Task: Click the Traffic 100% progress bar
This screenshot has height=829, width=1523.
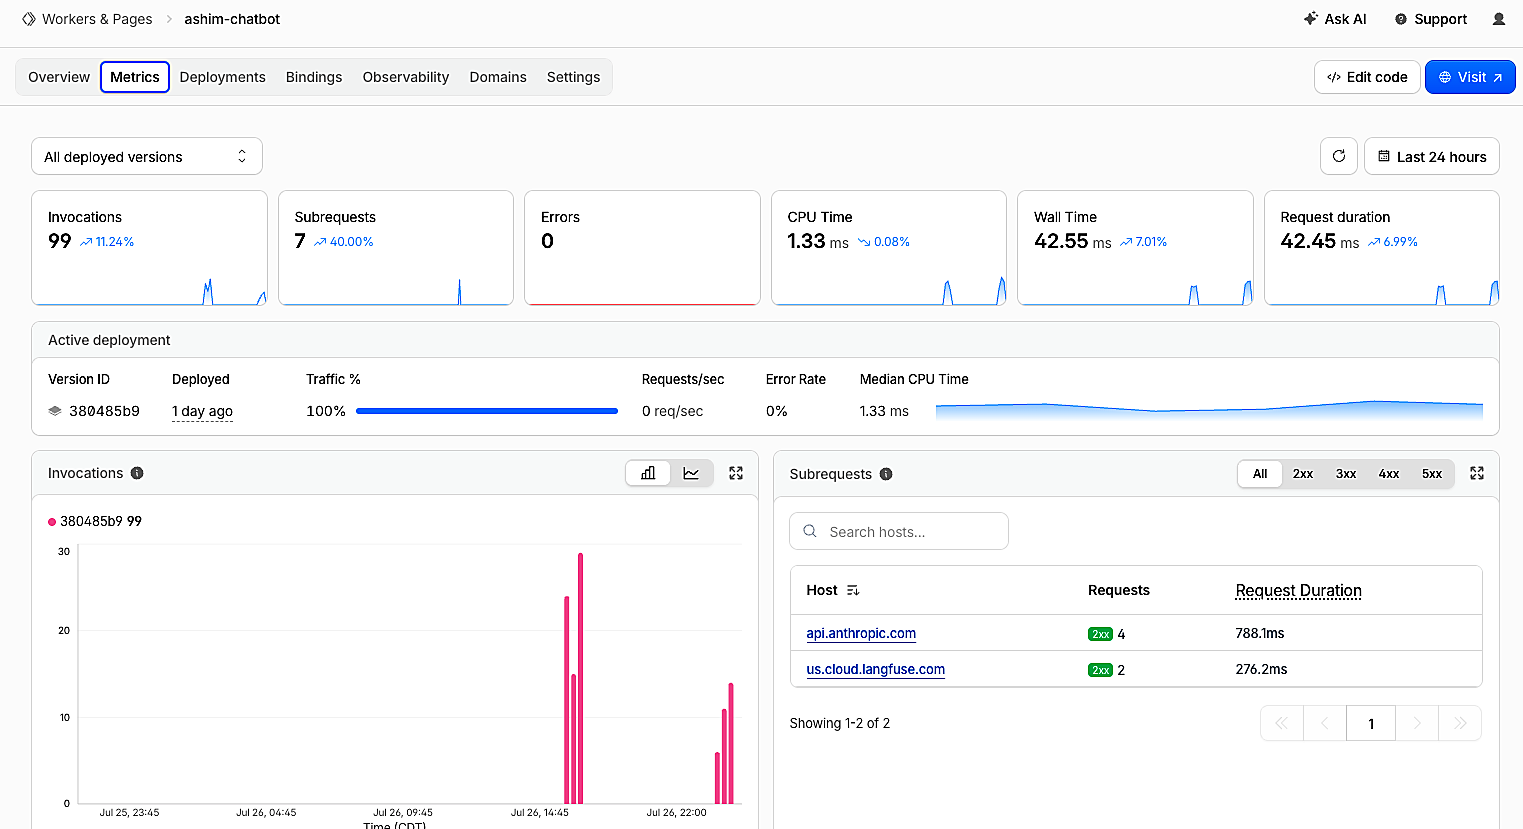Action: pos(487,411)
